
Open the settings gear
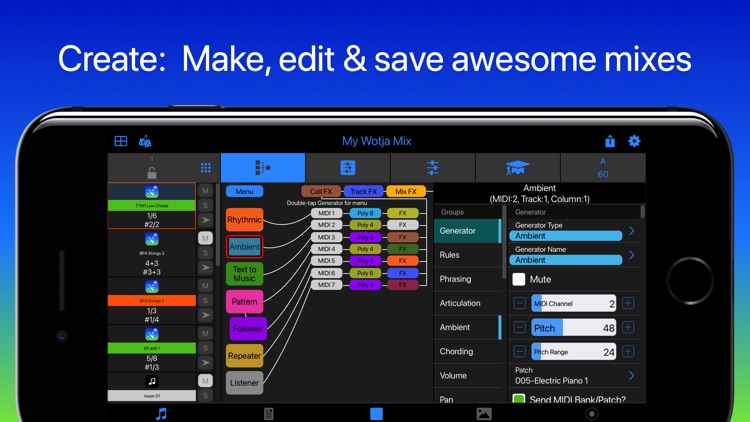pos(634,141)
